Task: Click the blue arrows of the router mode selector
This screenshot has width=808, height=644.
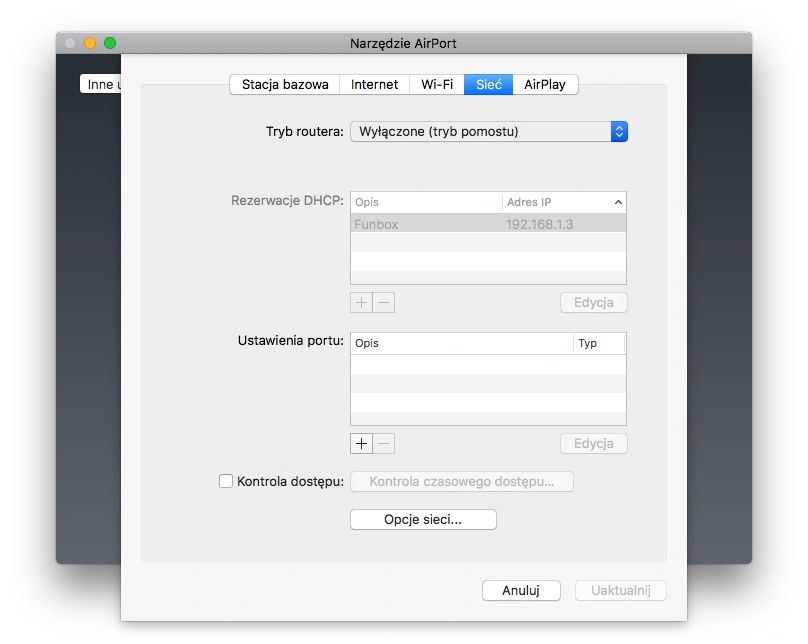Action: coord(619,131)
